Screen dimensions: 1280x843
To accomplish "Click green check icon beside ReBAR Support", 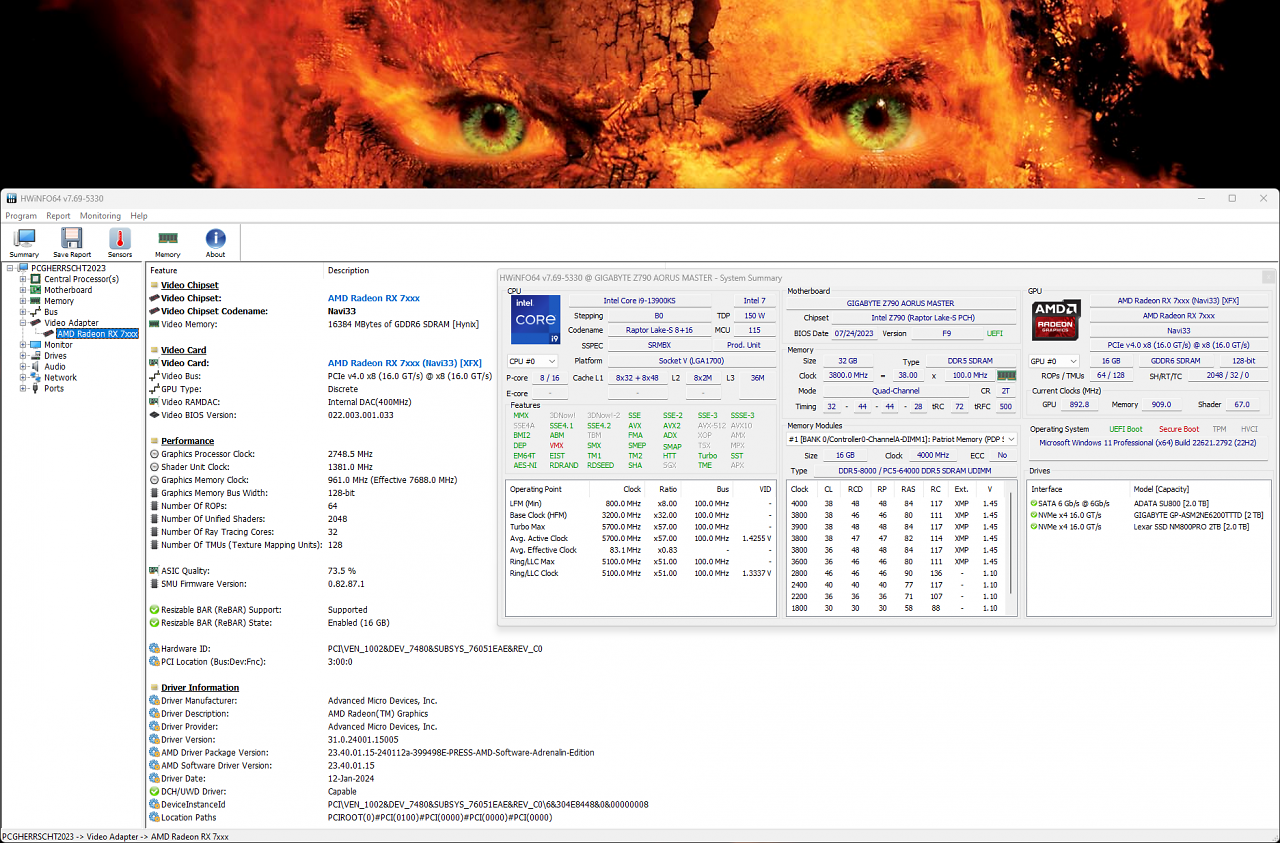I will [154, 610].
